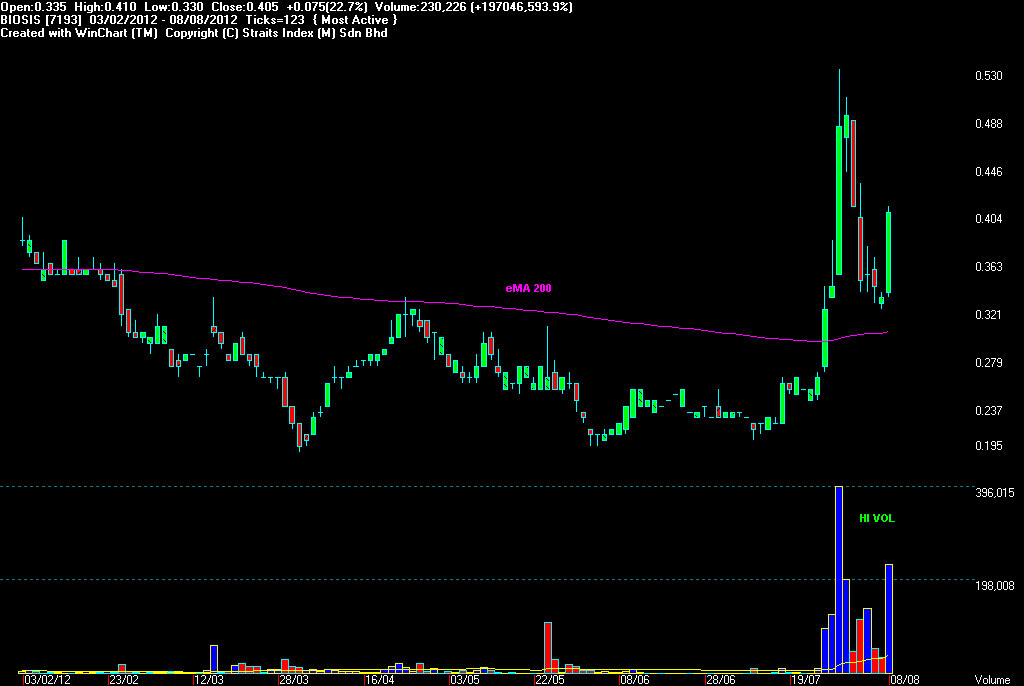Click the Open:0.335 header value
Image resolution: width=1024 pixels, height=686 pixels.
pyautogui.click(x=33, y=7)
